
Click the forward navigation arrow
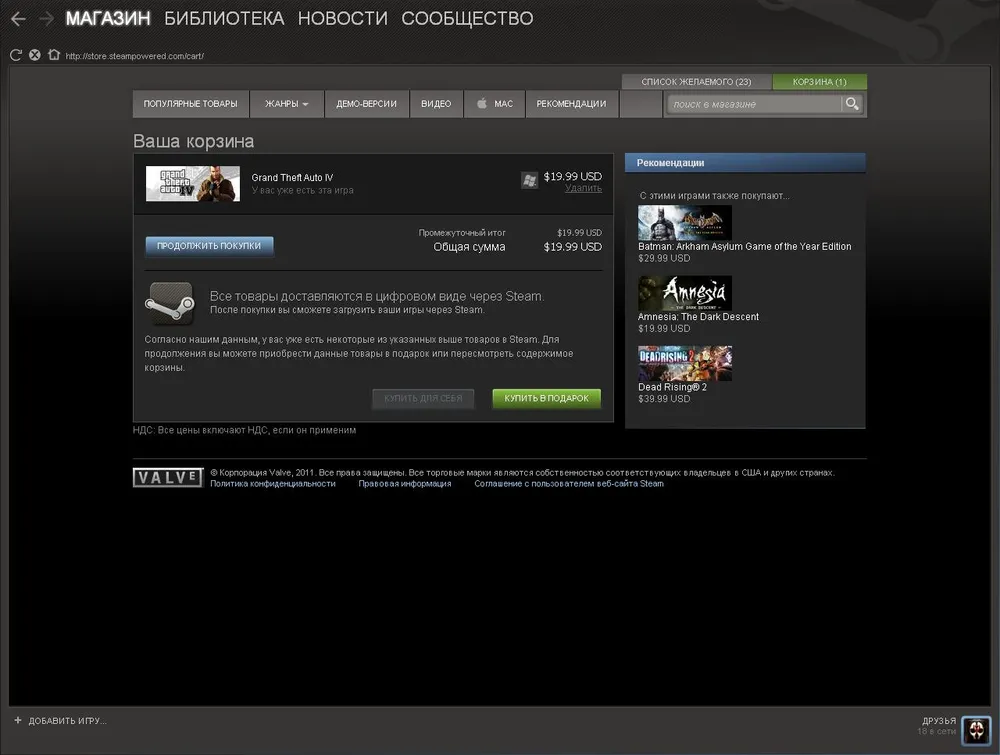(x=46, y=19)
